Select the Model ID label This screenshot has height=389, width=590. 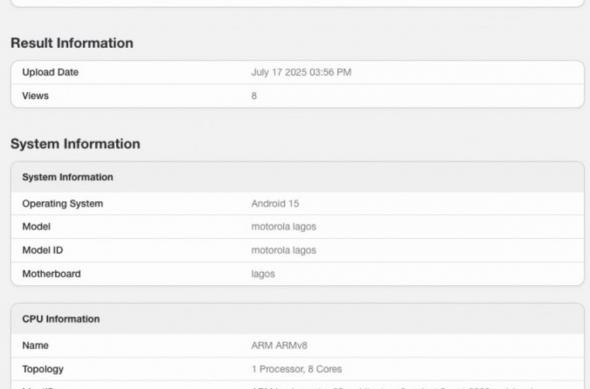43,250
